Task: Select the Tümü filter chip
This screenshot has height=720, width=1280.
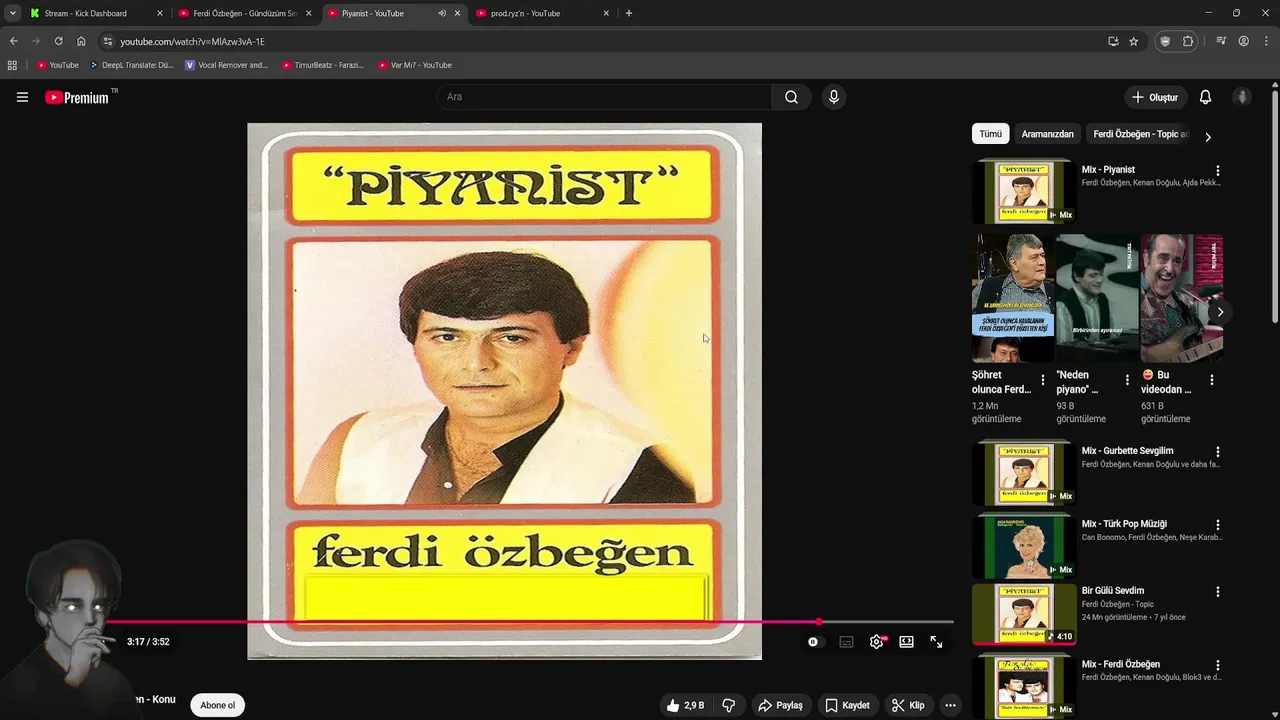Action: (990, 134)
